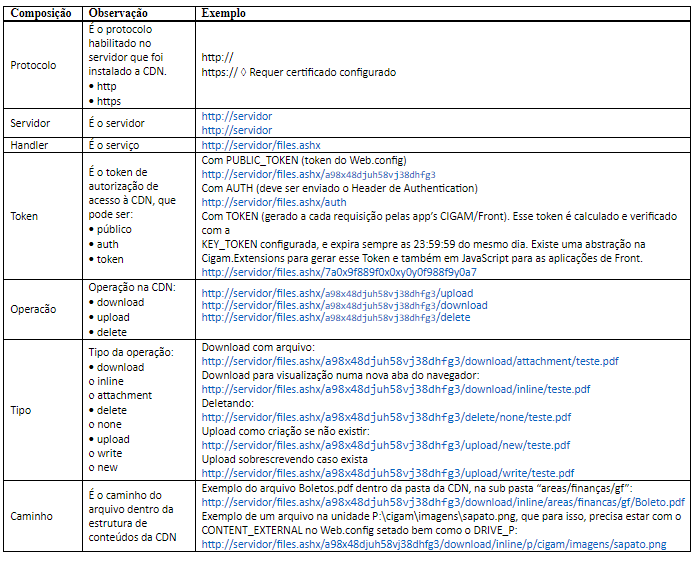The height and width of the screenshot is (561, 700).
Task: Open the Operação link ending in /delete
Action: pos(336,317)
